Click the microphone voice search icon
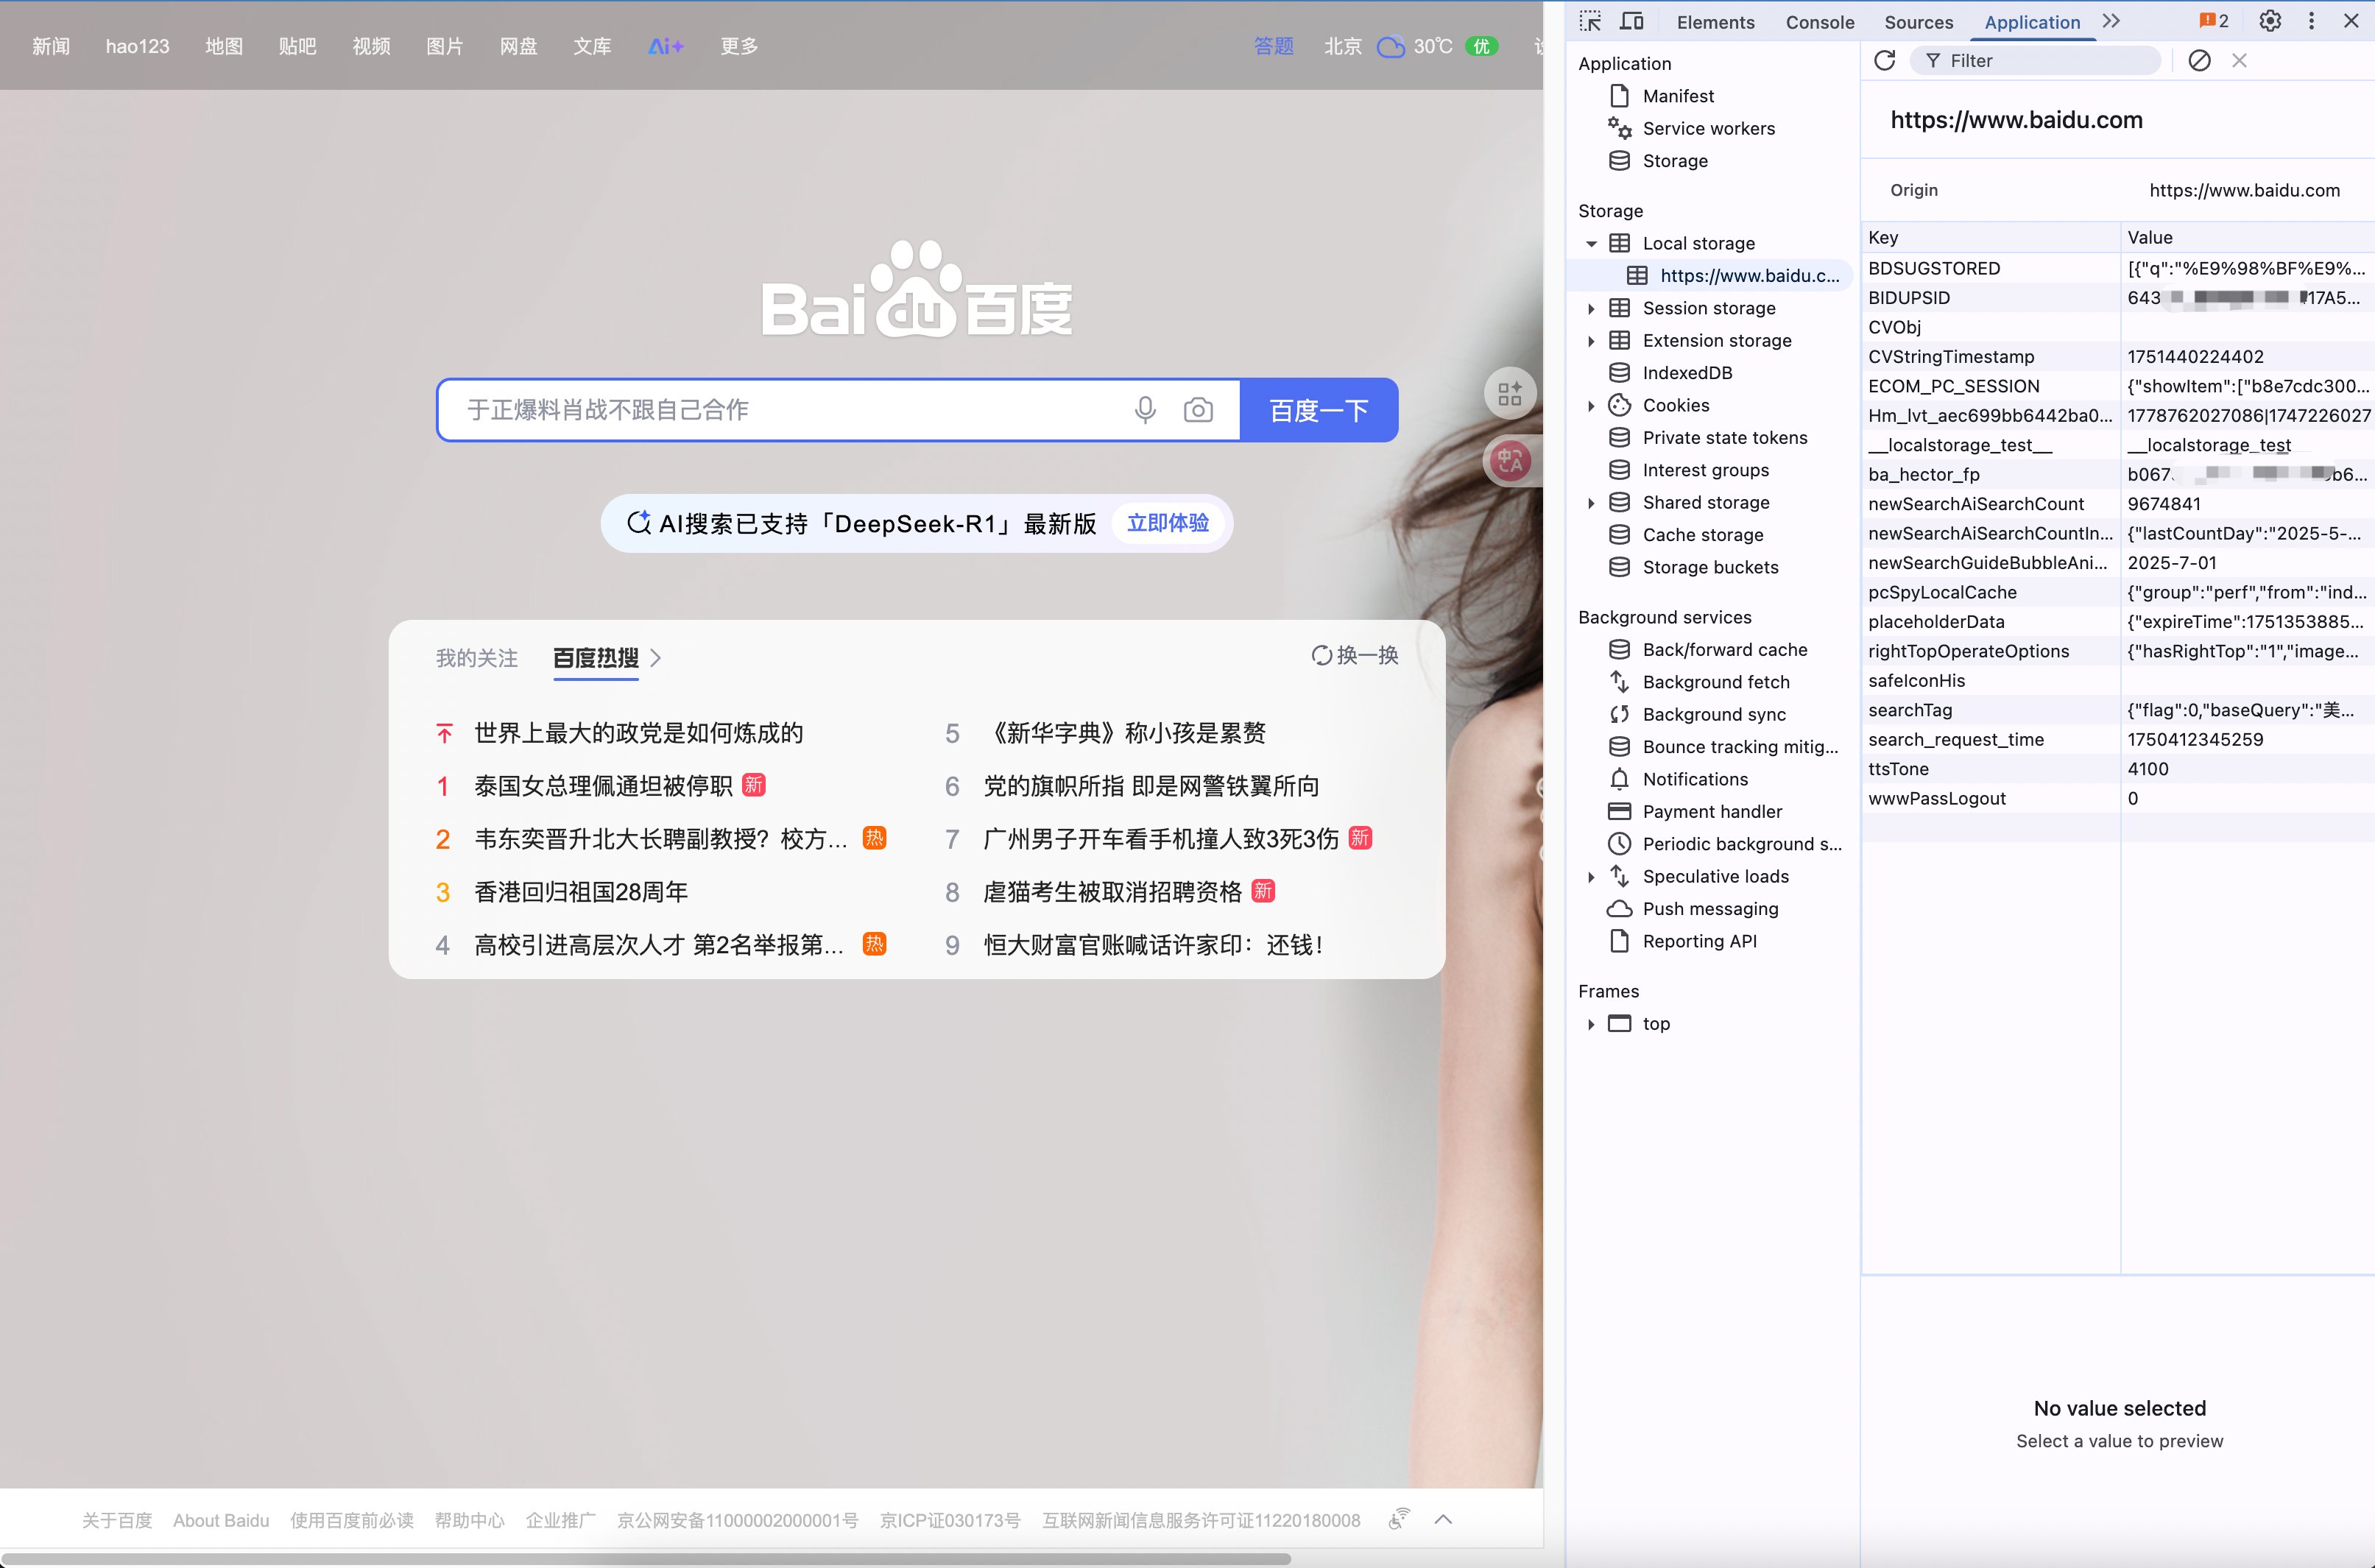The height and width of the screenshot is (1568, 2375). [1145, 410]
